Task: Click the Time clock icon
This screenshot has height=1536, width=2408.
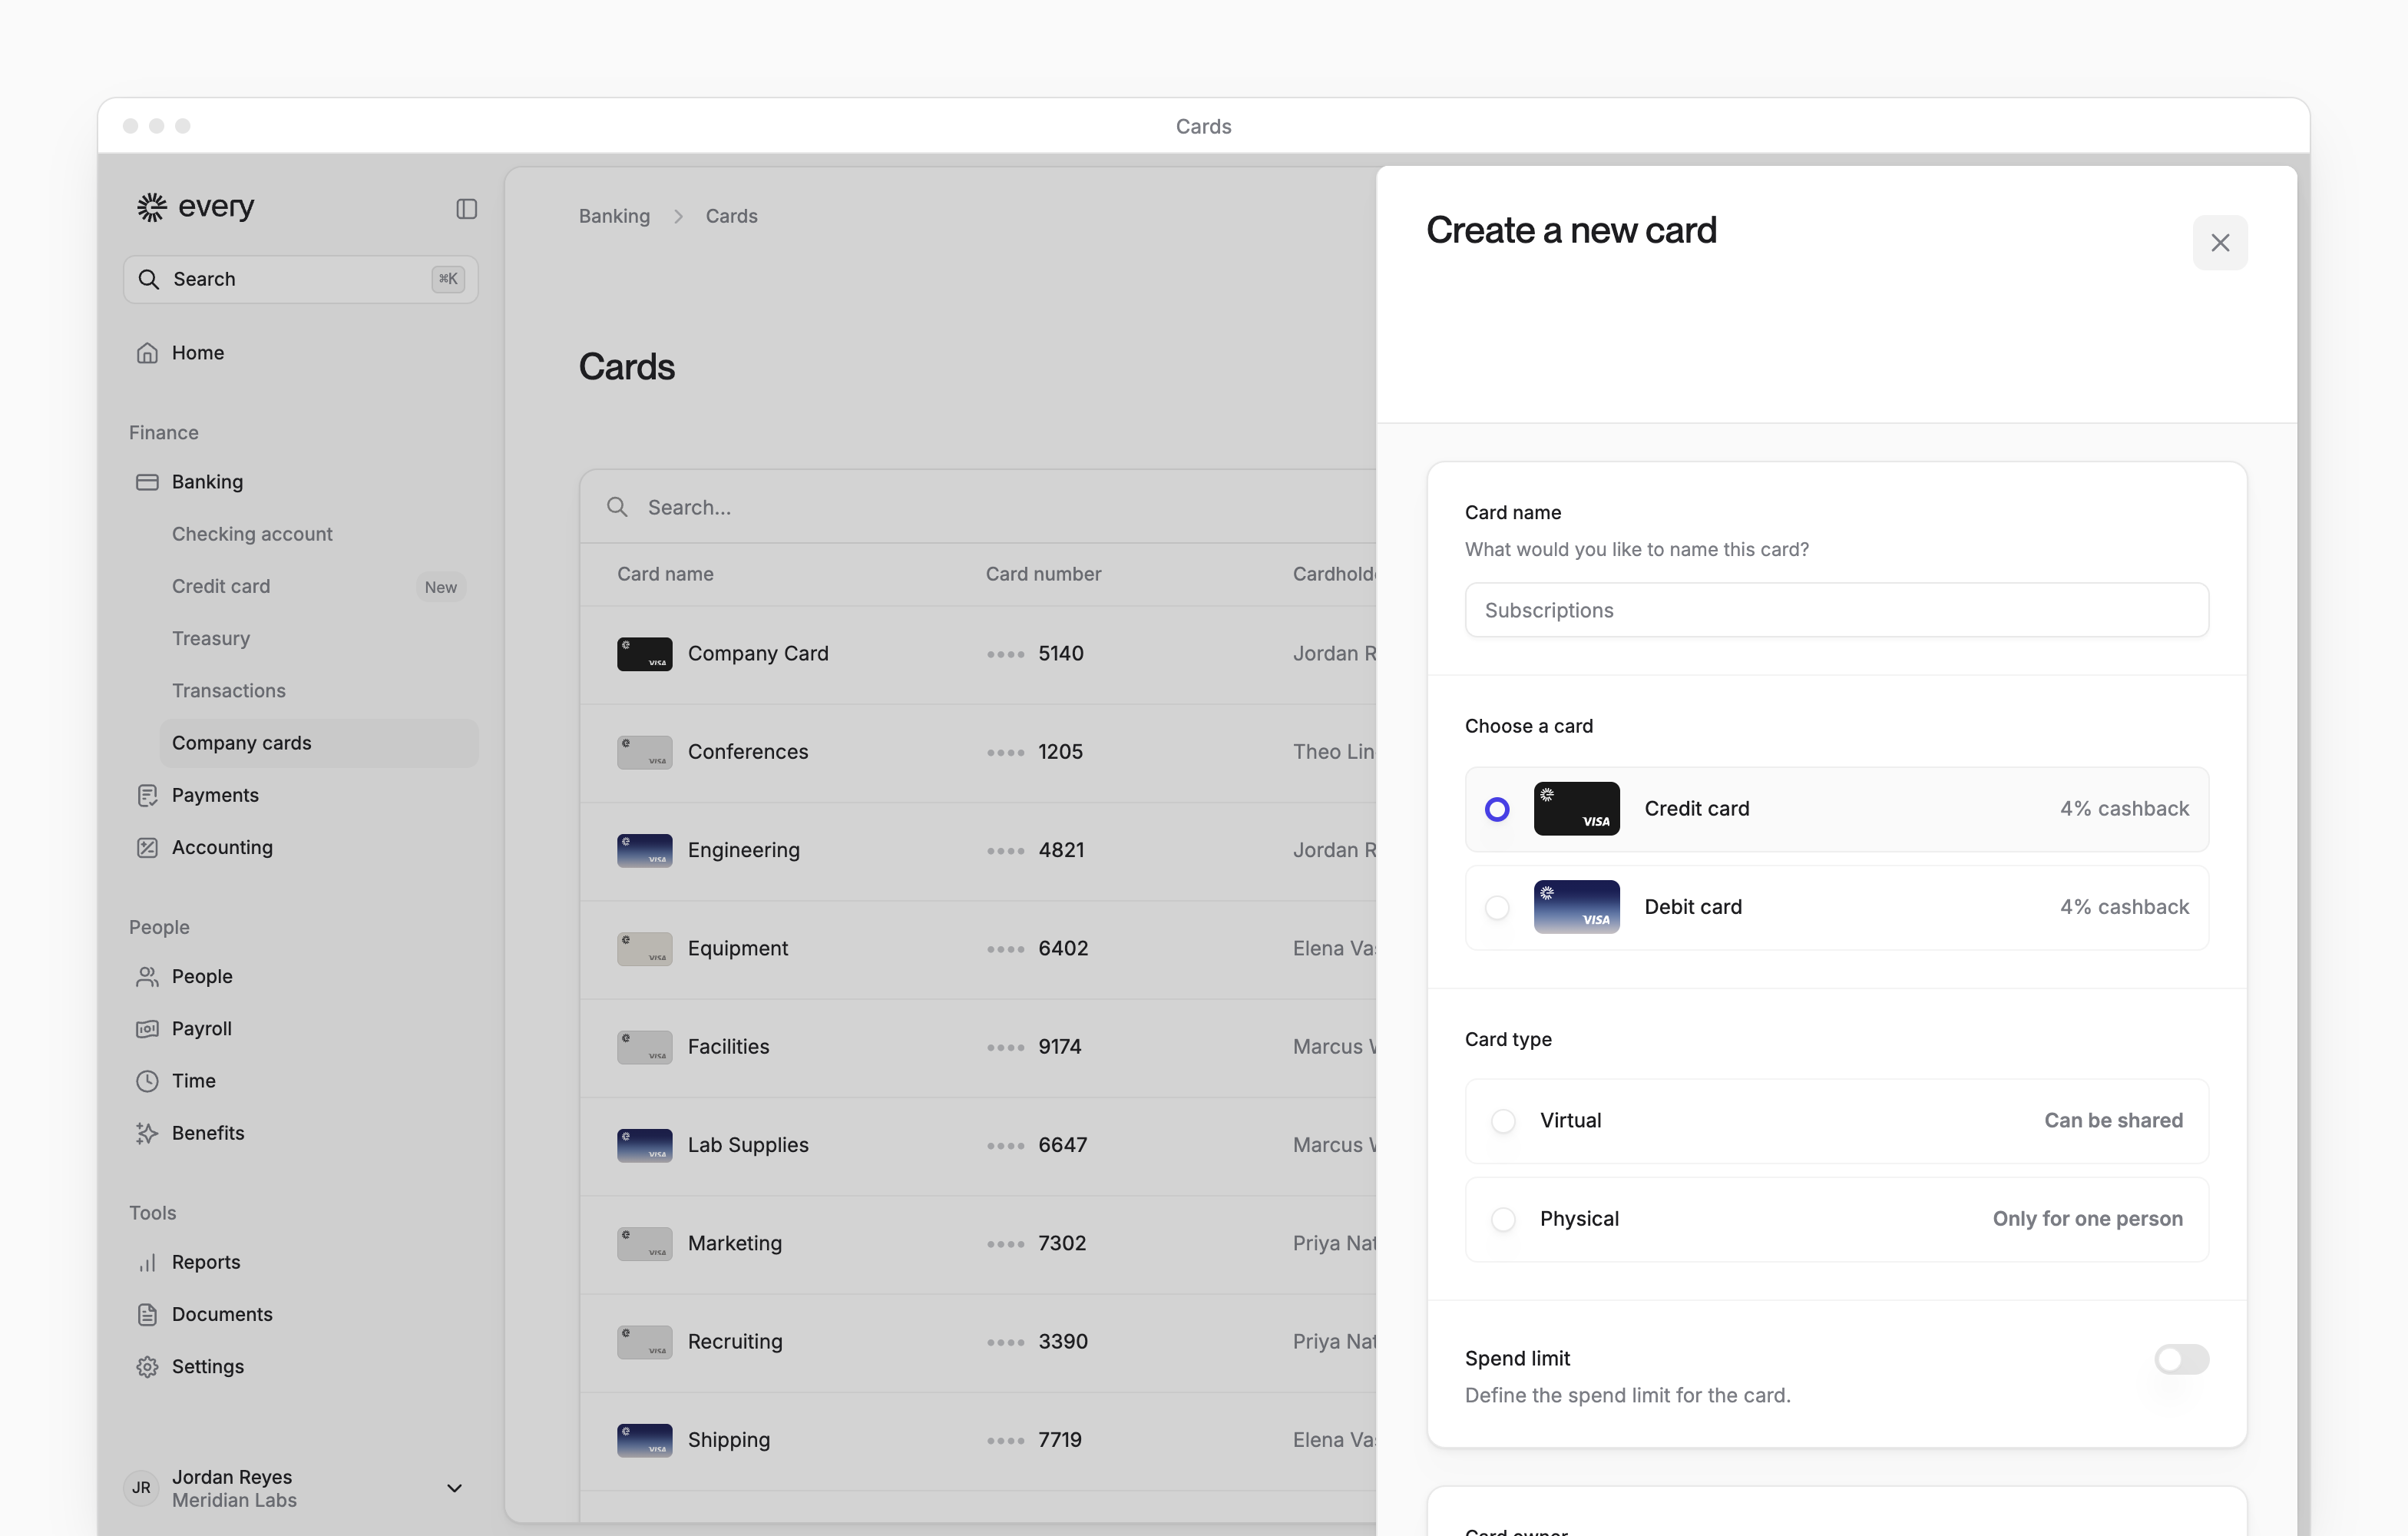Action: coord(147,1081)
